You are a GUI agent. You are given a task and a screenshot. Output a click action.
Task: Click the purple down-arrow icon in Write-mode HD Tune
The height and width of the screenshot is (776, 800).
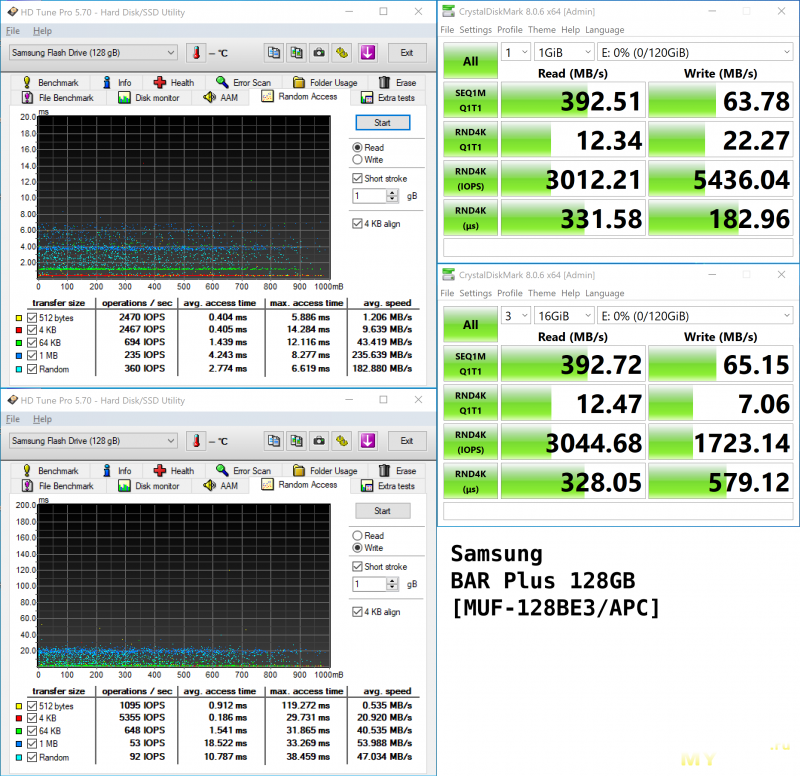(368, 441)
